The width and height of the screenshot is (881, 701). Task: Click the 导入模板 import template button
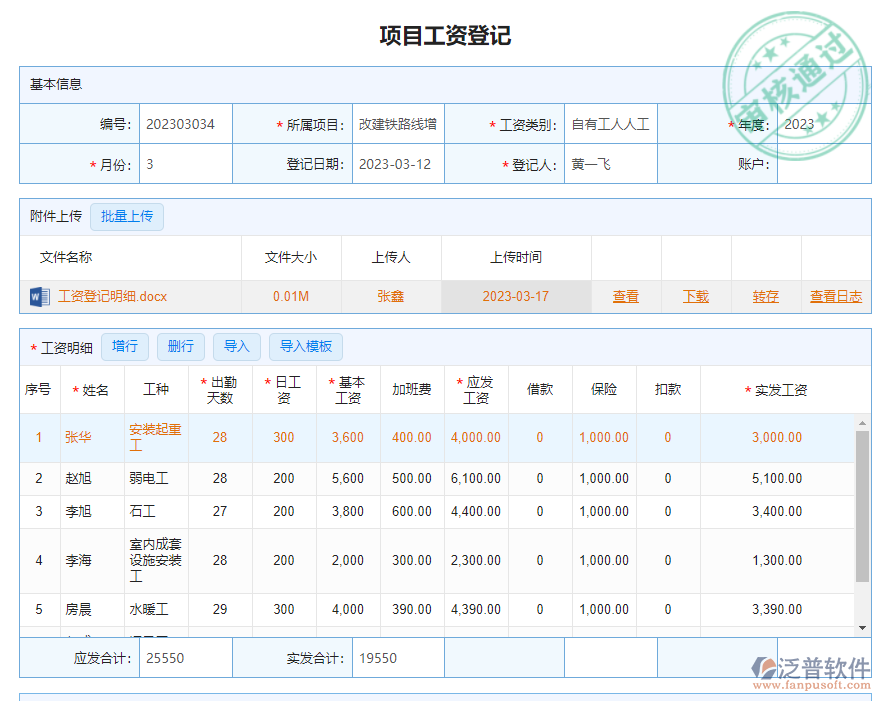click(305, 347)
